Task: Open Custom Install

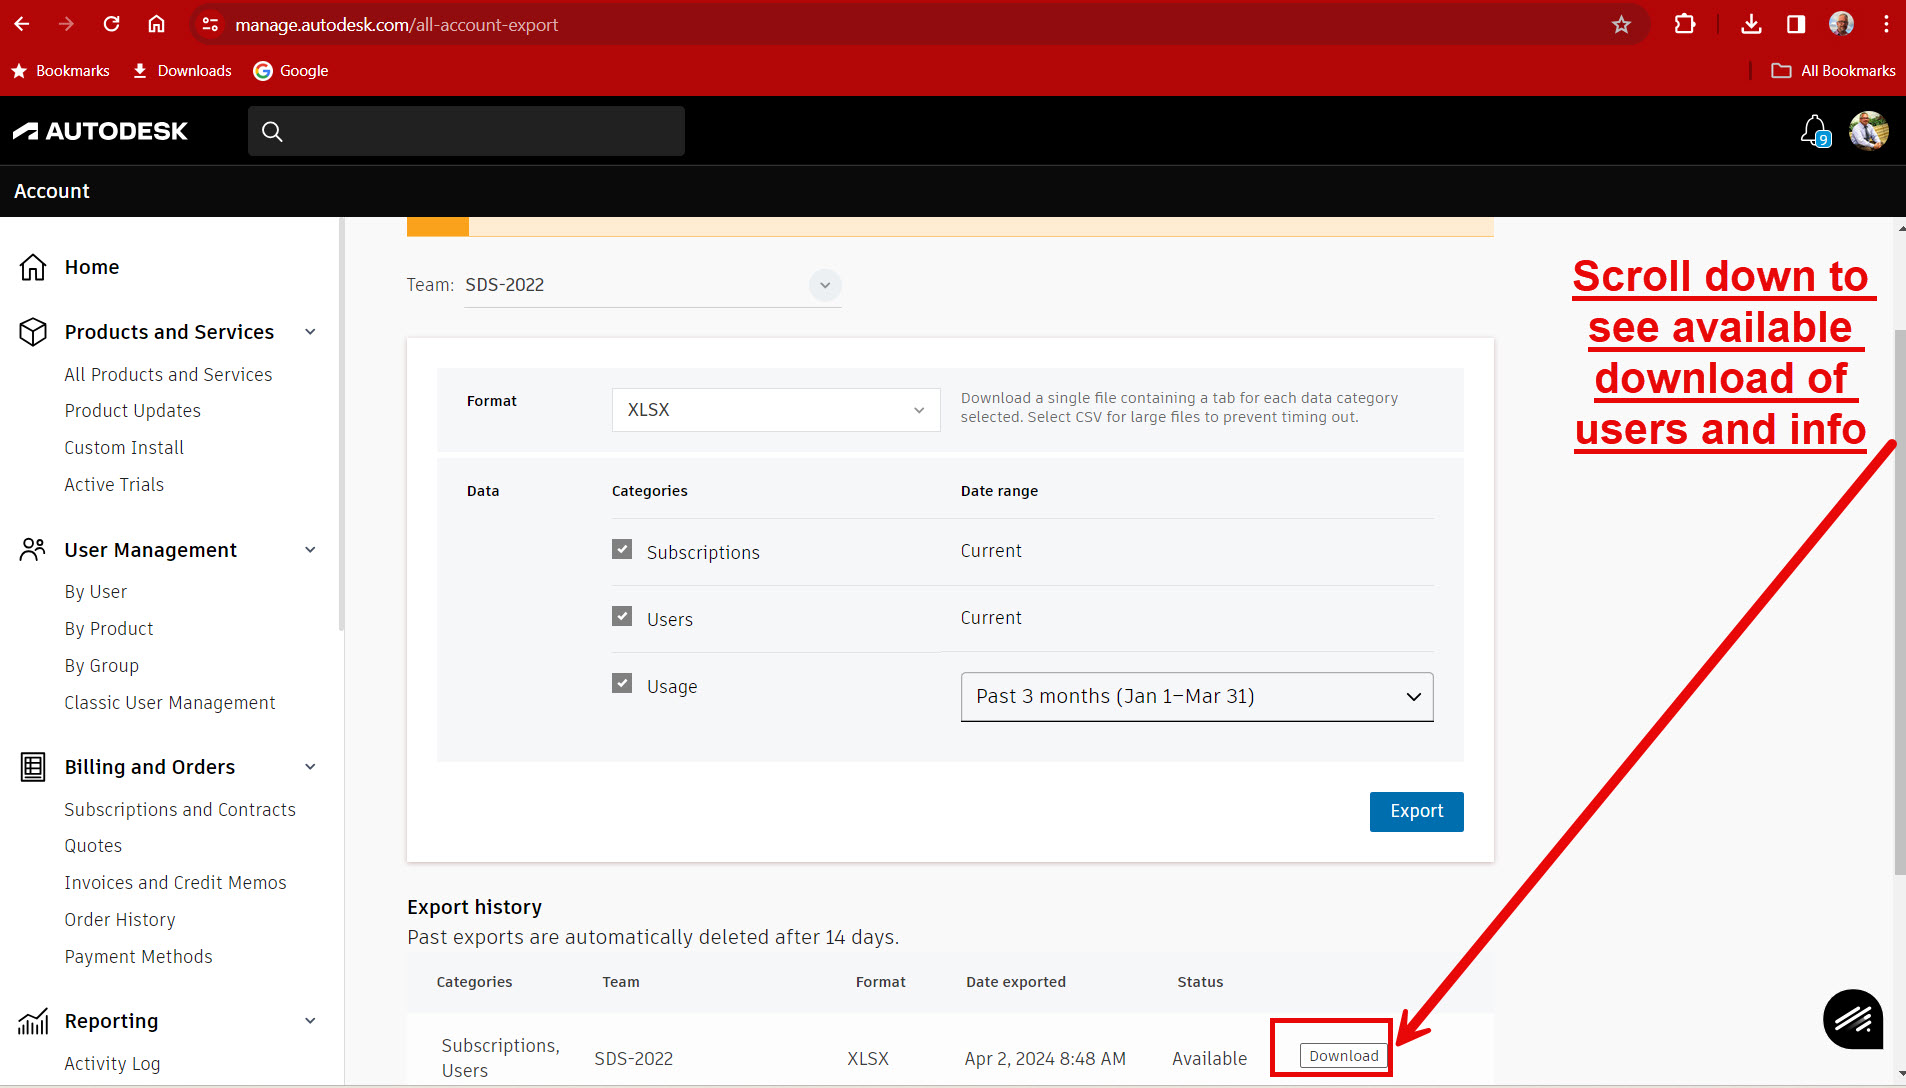Action: coord(124,448)
